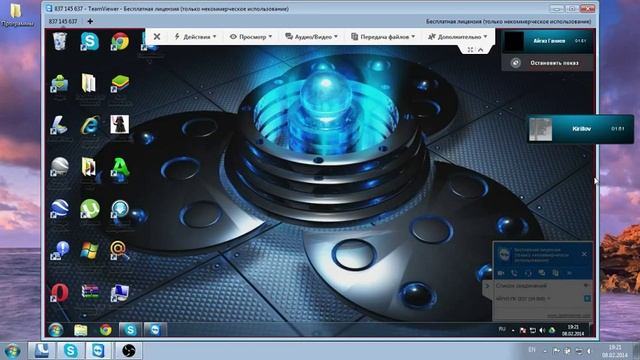This screenshot has width=640, height=360.
Task: Open the plain folder on the remote desktop
Action: point(89,83)
